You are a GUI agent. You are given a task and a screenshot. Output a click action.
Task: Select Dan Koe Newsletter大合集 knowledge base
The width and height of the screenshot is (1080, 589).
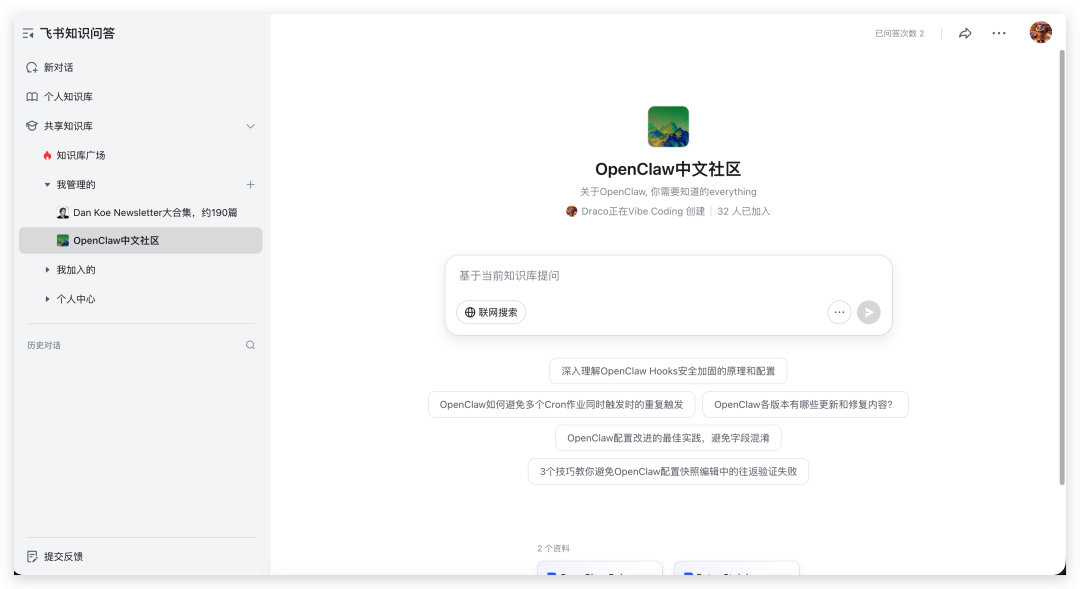[x=154, y=213]
